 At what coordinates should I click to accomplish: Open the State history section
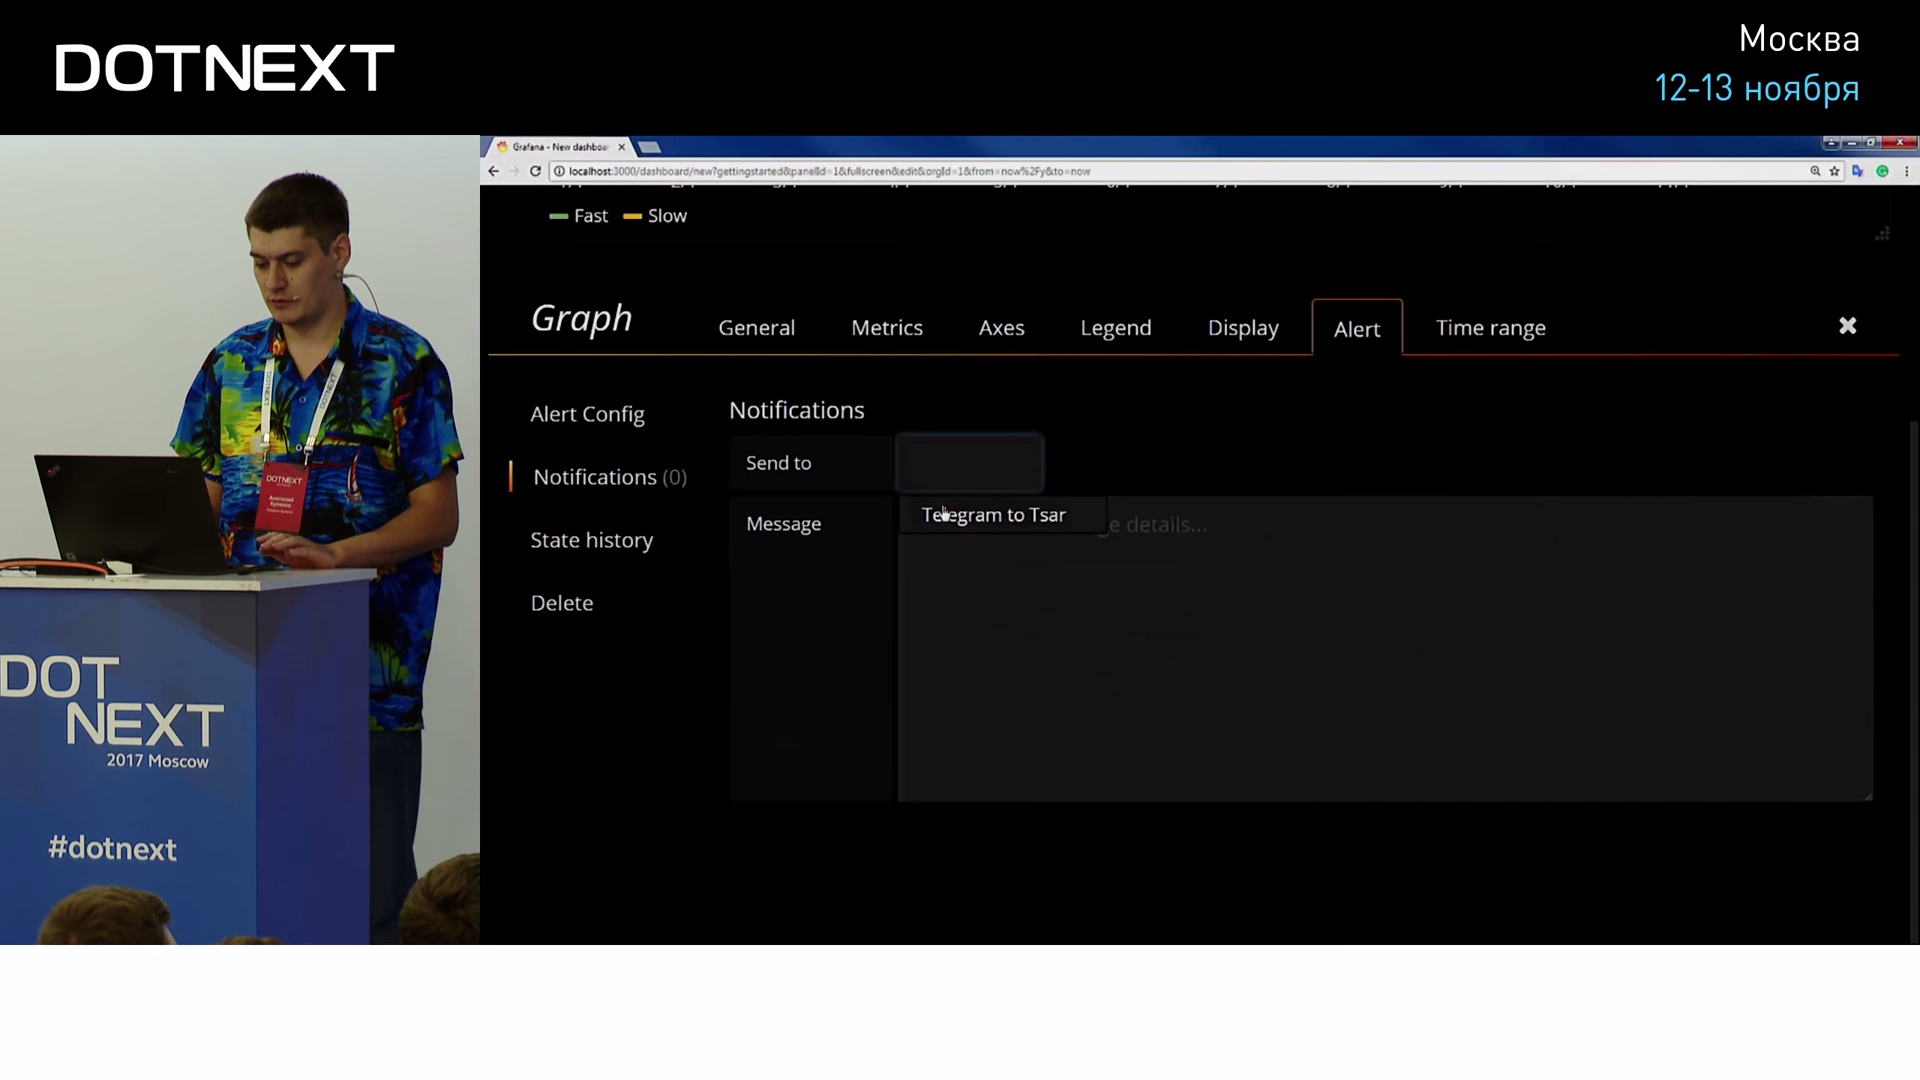click(591, 540)
